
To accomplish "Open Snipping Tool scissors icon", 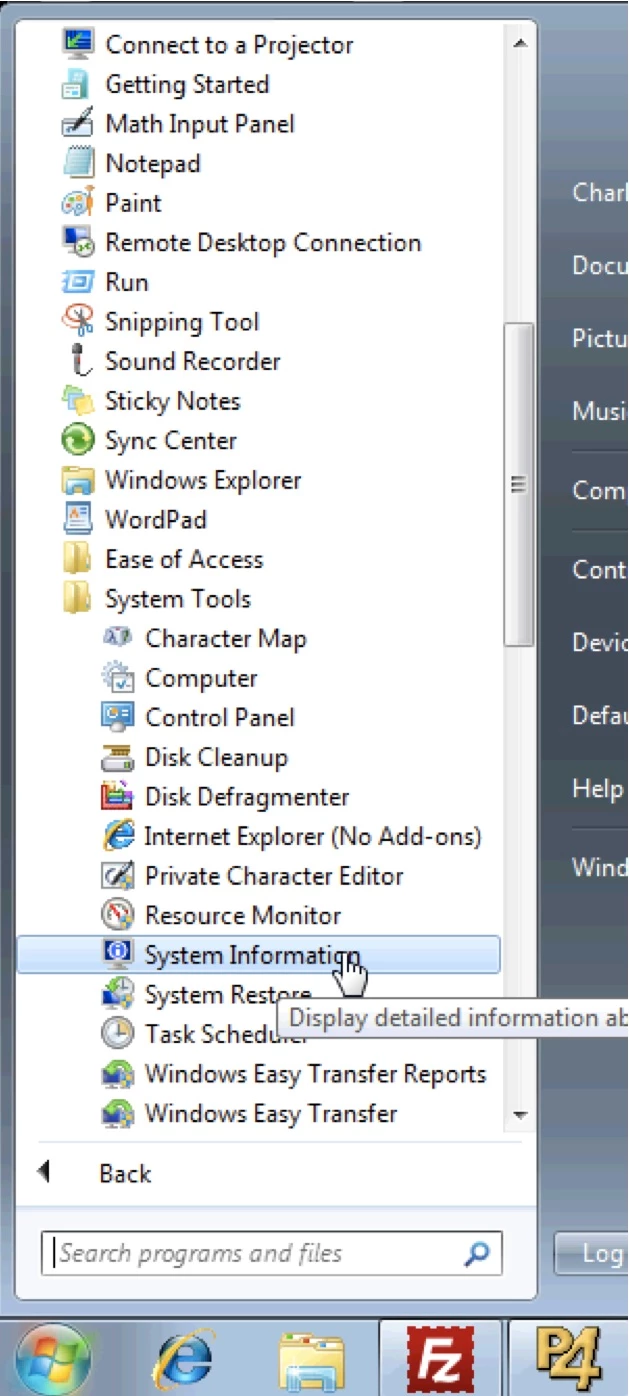I will 77,322.
